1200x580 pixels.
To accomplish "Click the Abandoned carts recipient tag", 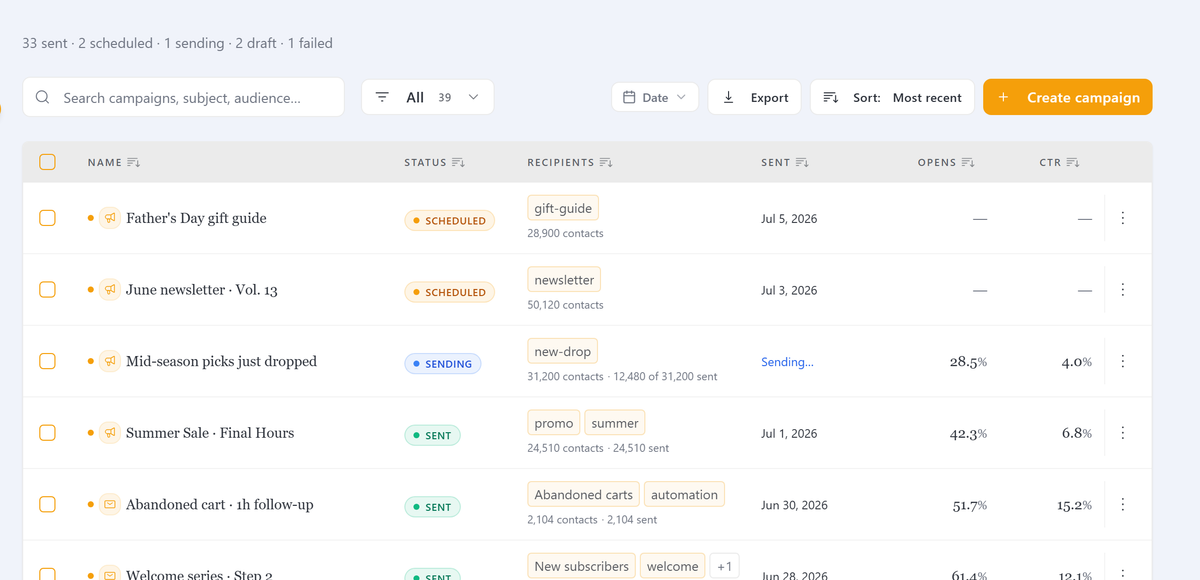I will point(584,494).
